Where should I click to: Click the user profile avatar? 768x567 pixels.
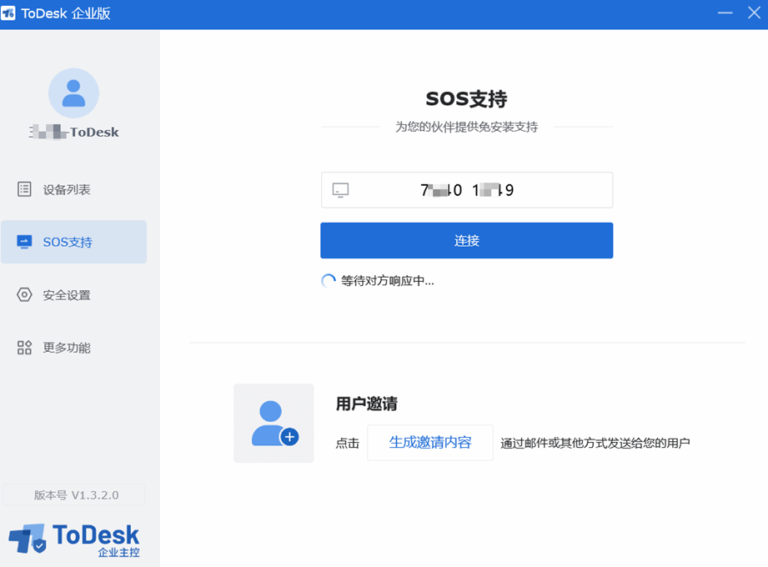(73, 93)
